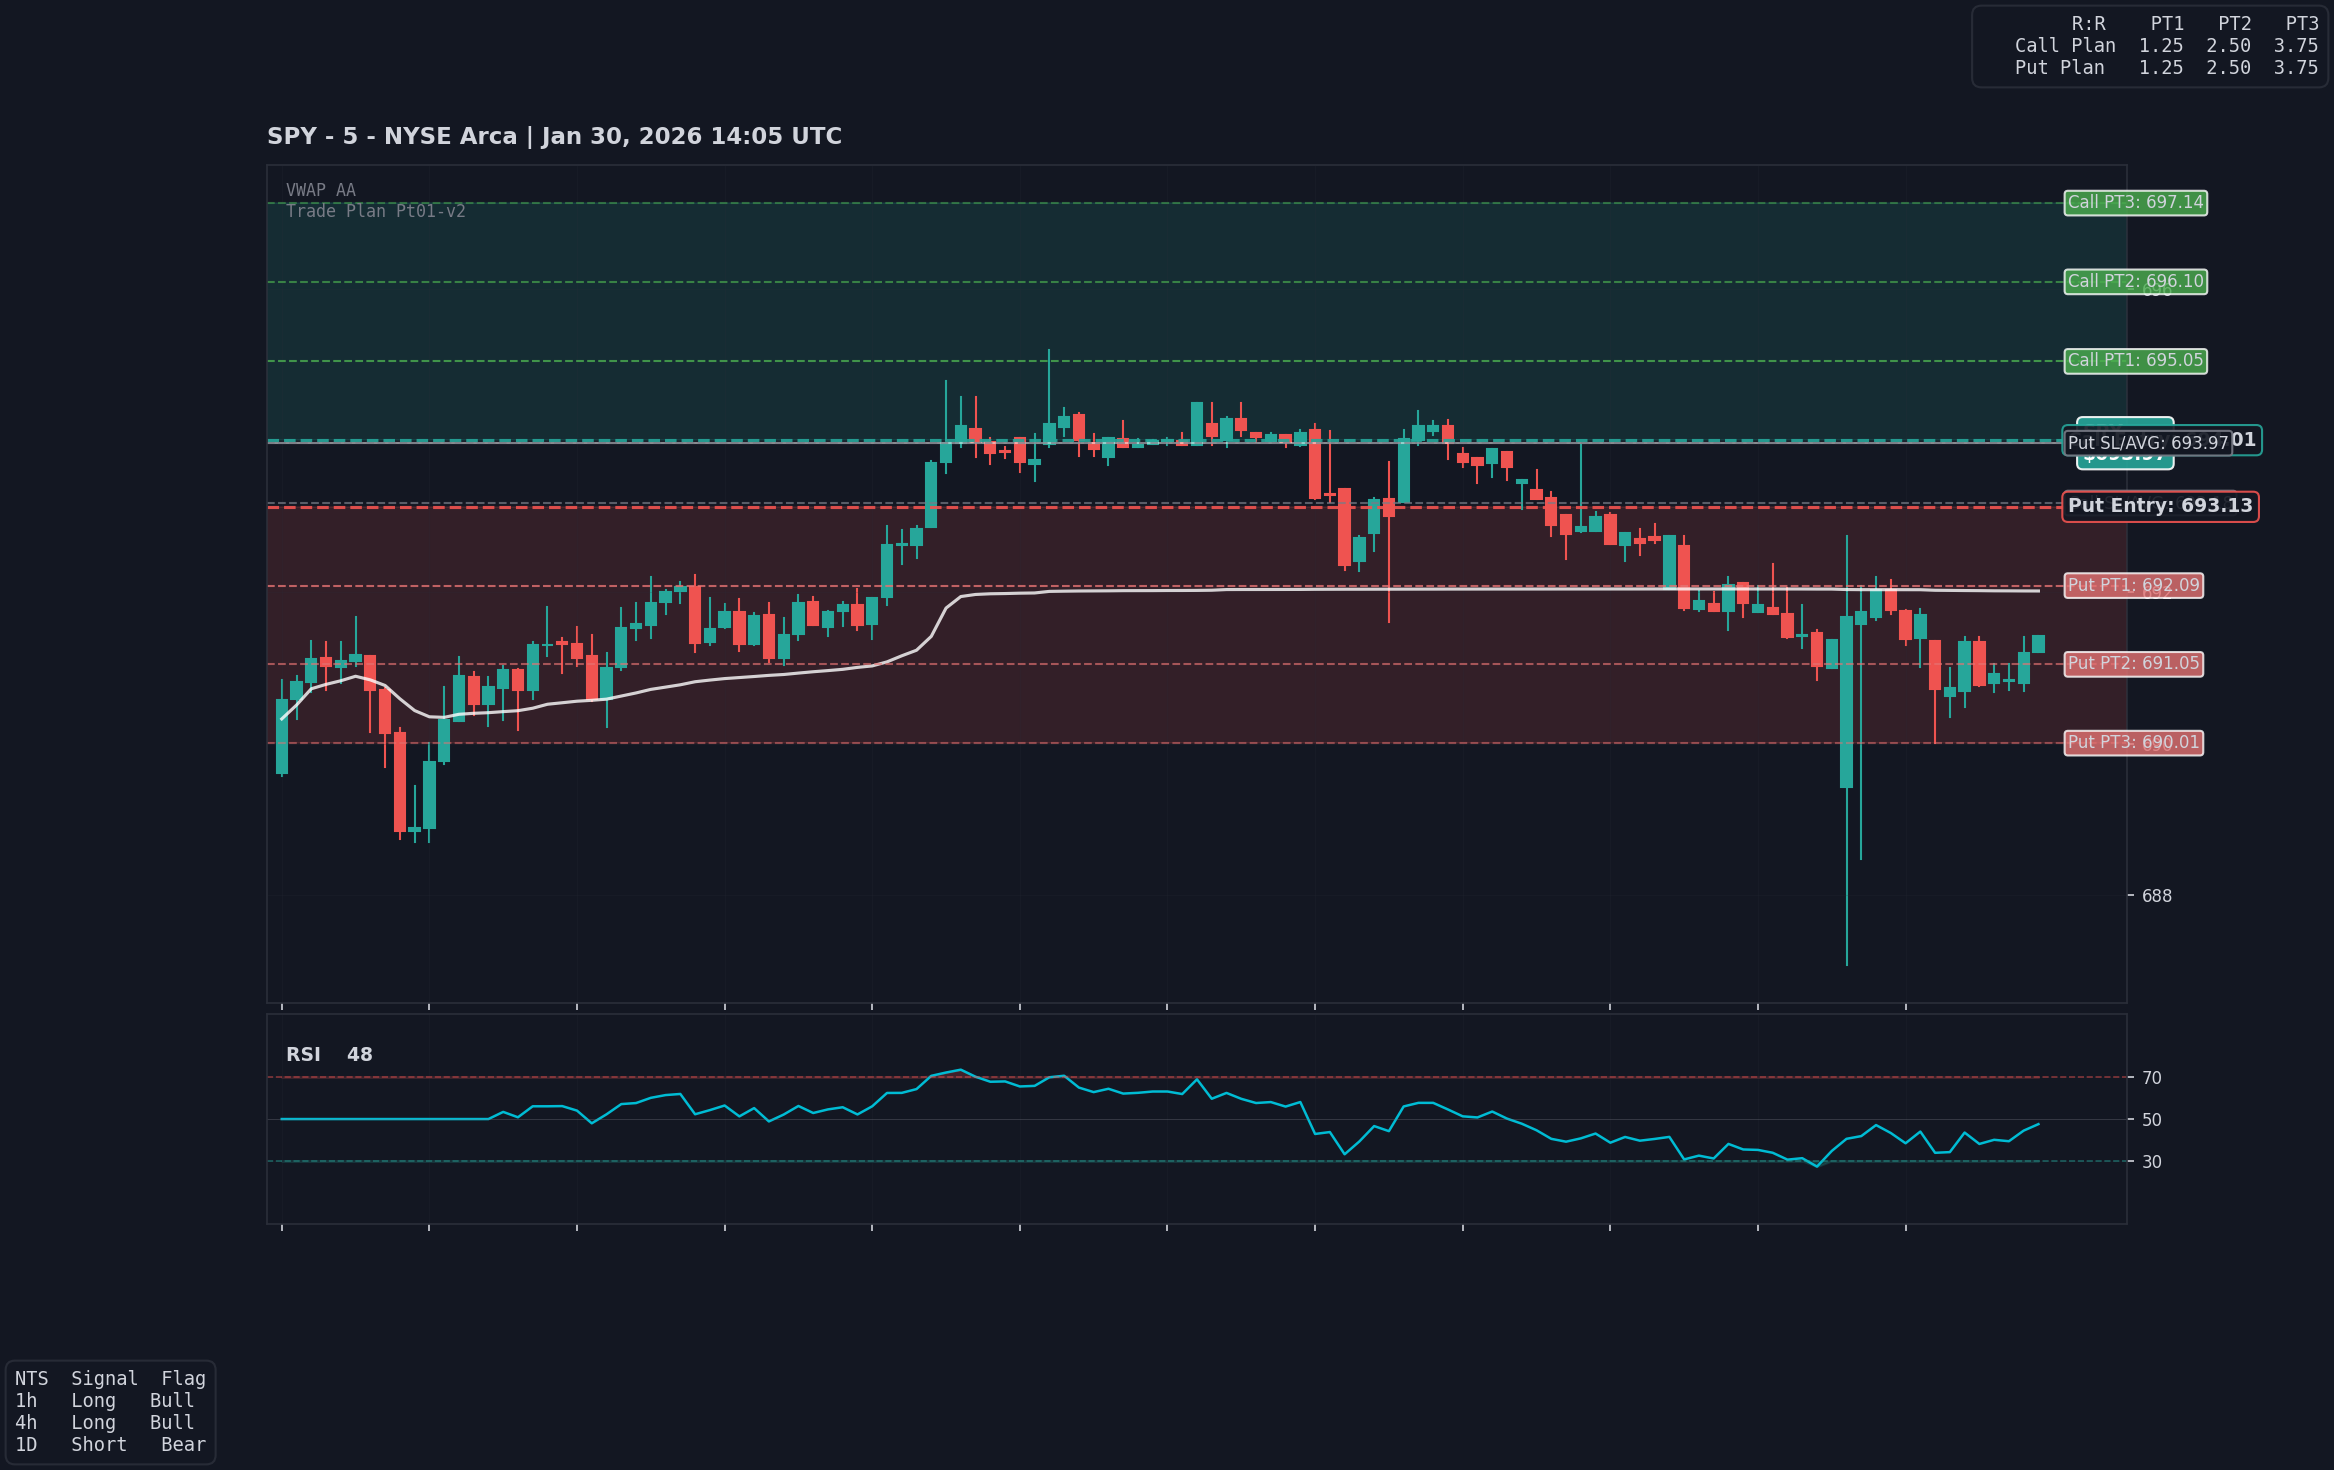Expand the Put Plan row in R:R table

pyautogui.click(x=2058, y=67)
